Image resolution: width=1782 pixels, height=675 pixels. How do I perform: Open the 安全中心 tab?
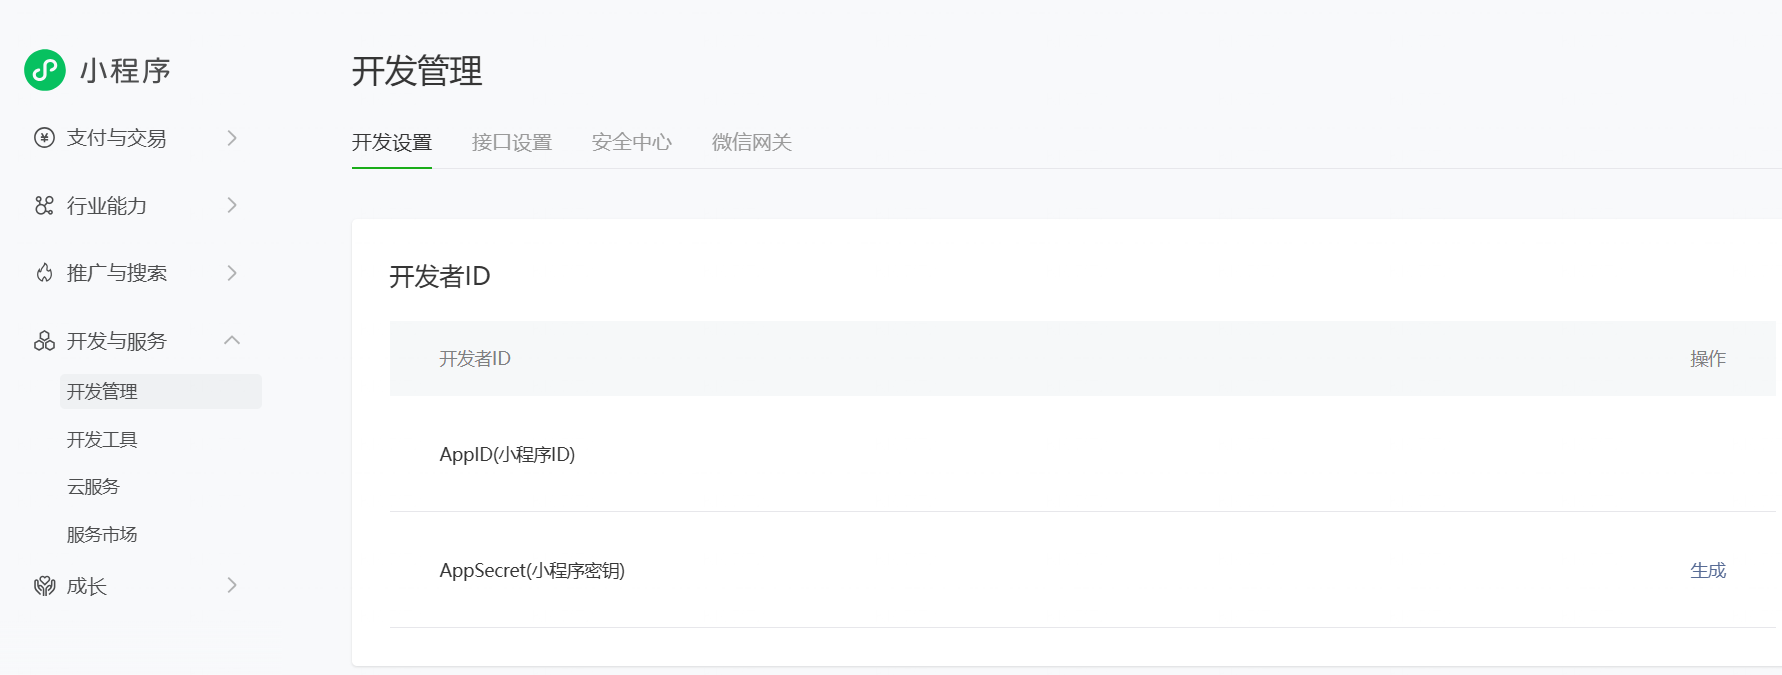tap(632, 143)
